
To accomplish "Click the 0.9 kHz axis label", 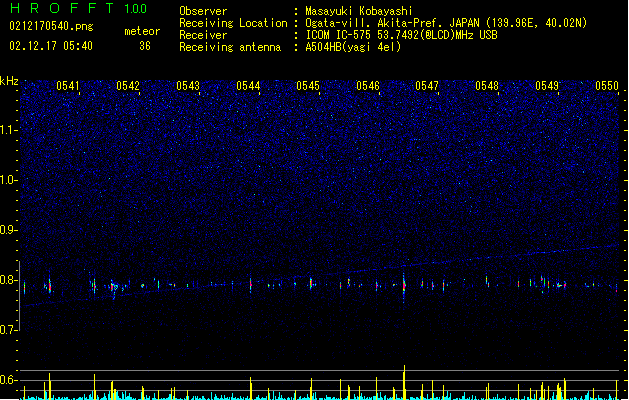I will [x=8, y=230].
